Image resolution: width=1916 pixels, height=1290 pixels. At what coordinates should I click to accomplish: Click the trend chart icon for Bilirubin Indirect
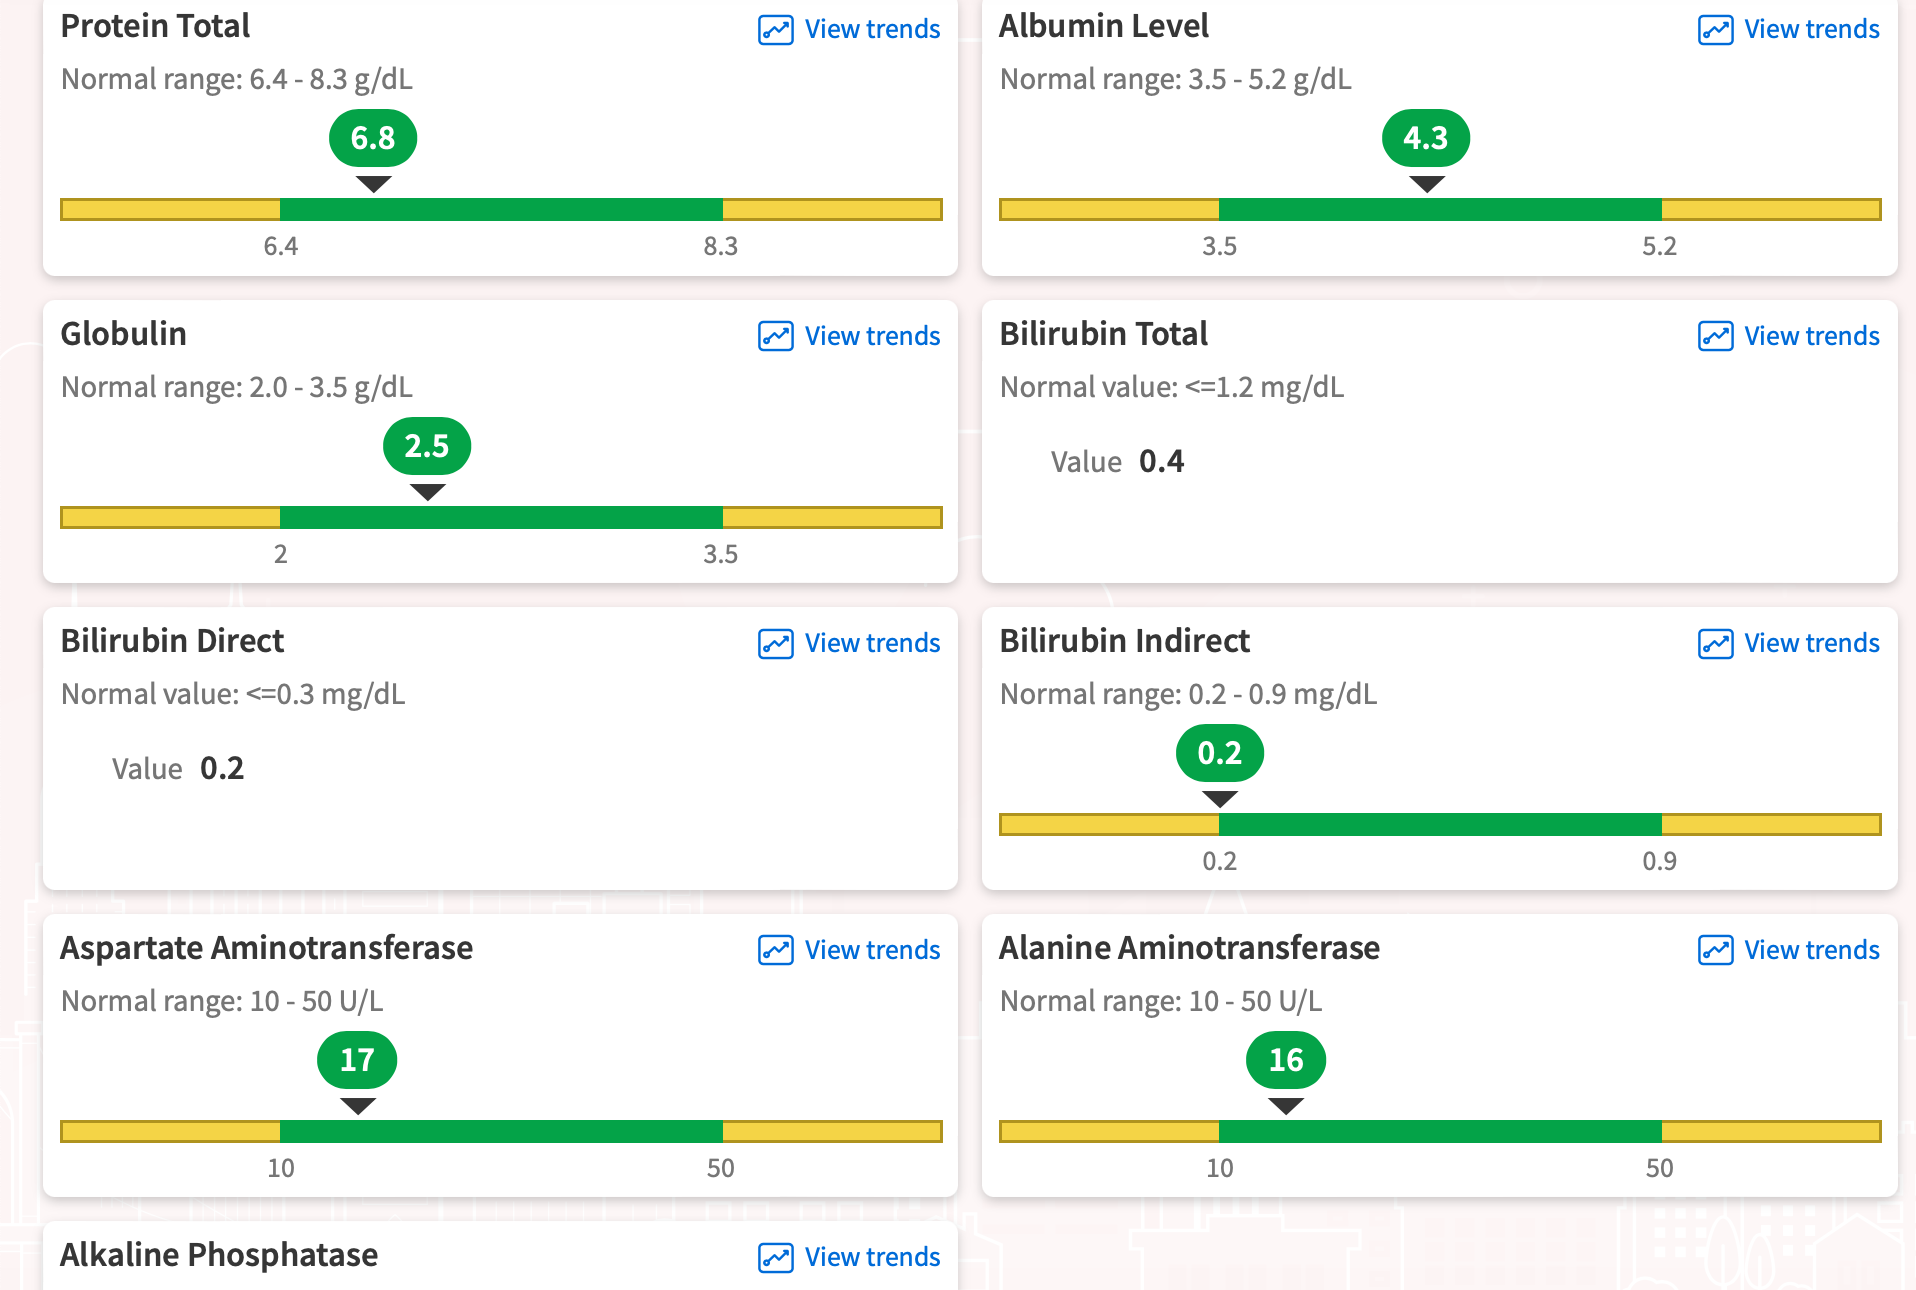pos(1715,643)
